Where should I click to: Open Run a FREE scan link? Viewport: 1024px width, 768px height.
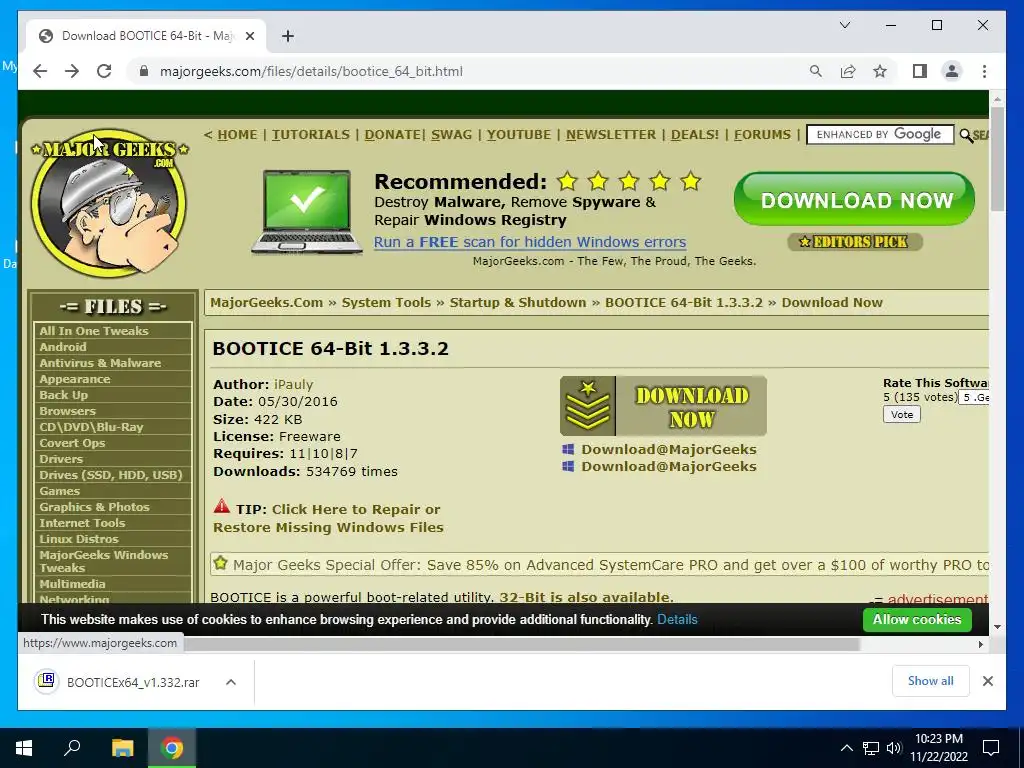[x=530, y=242]
